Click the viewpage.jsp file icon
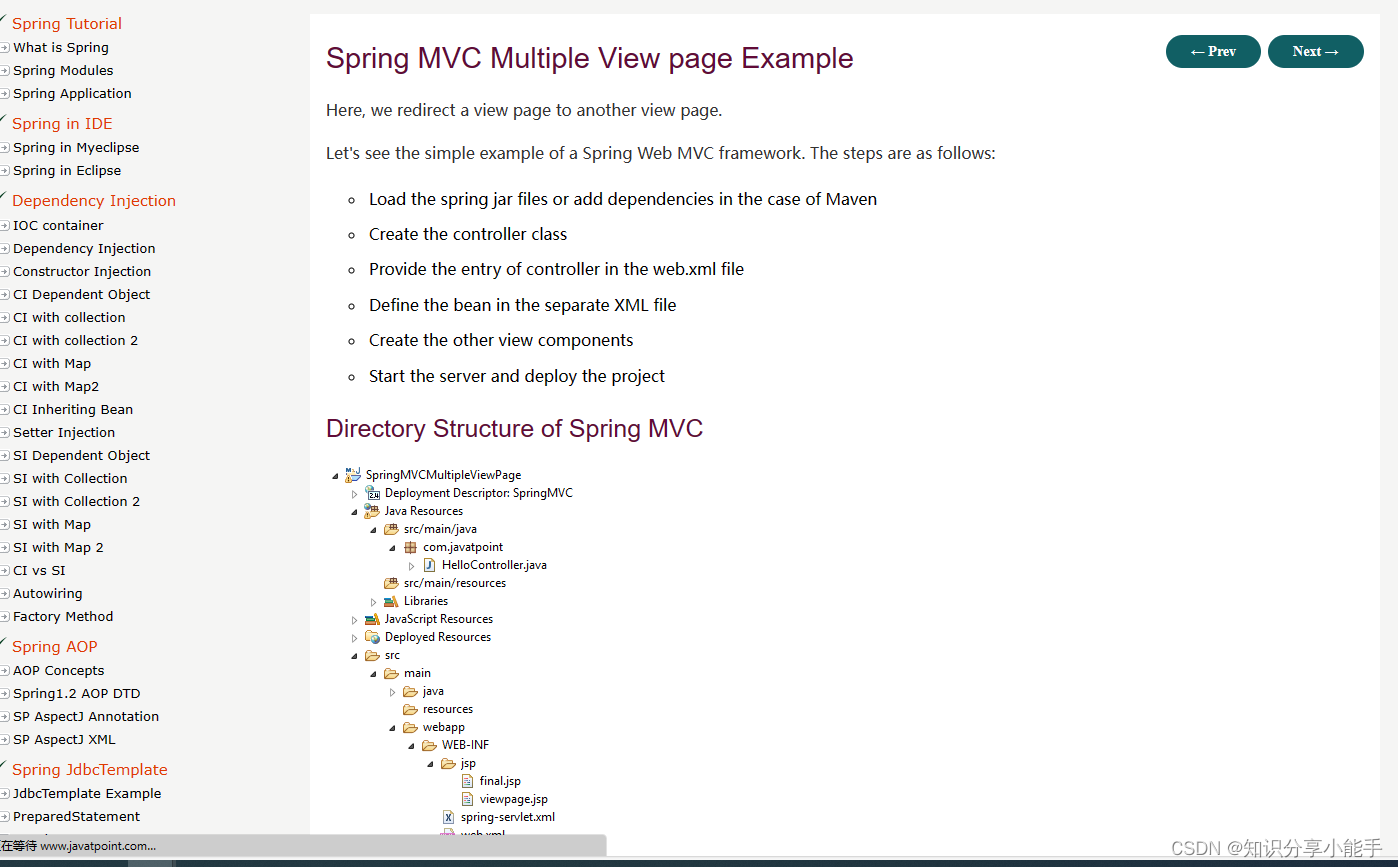The image size is (1398, 867). coord(467,799)
